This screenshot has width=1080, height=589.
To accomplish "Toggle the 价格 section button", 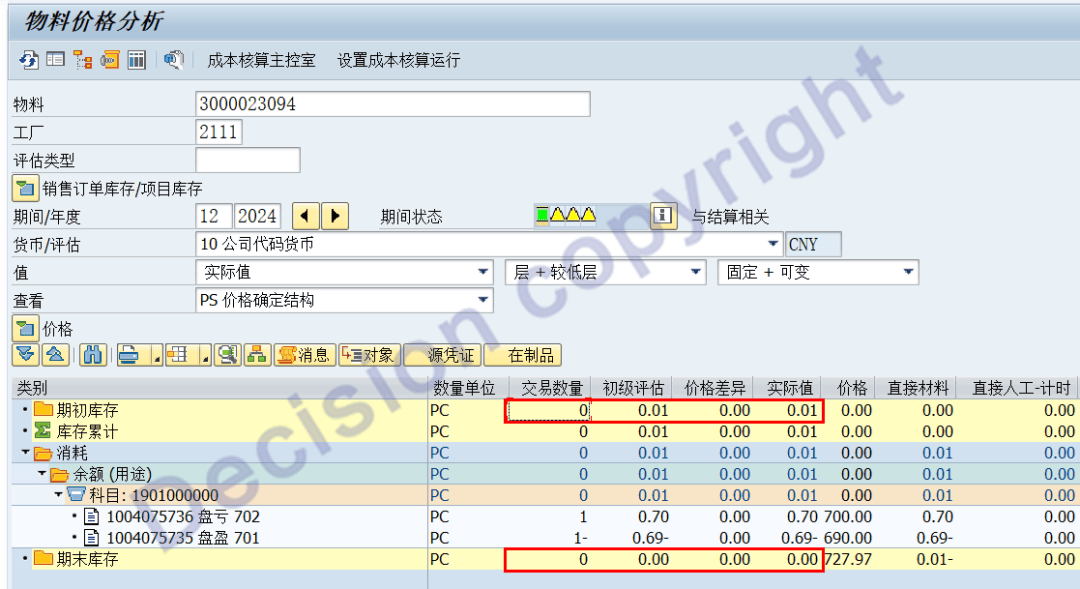I will [x=25, y=328].
